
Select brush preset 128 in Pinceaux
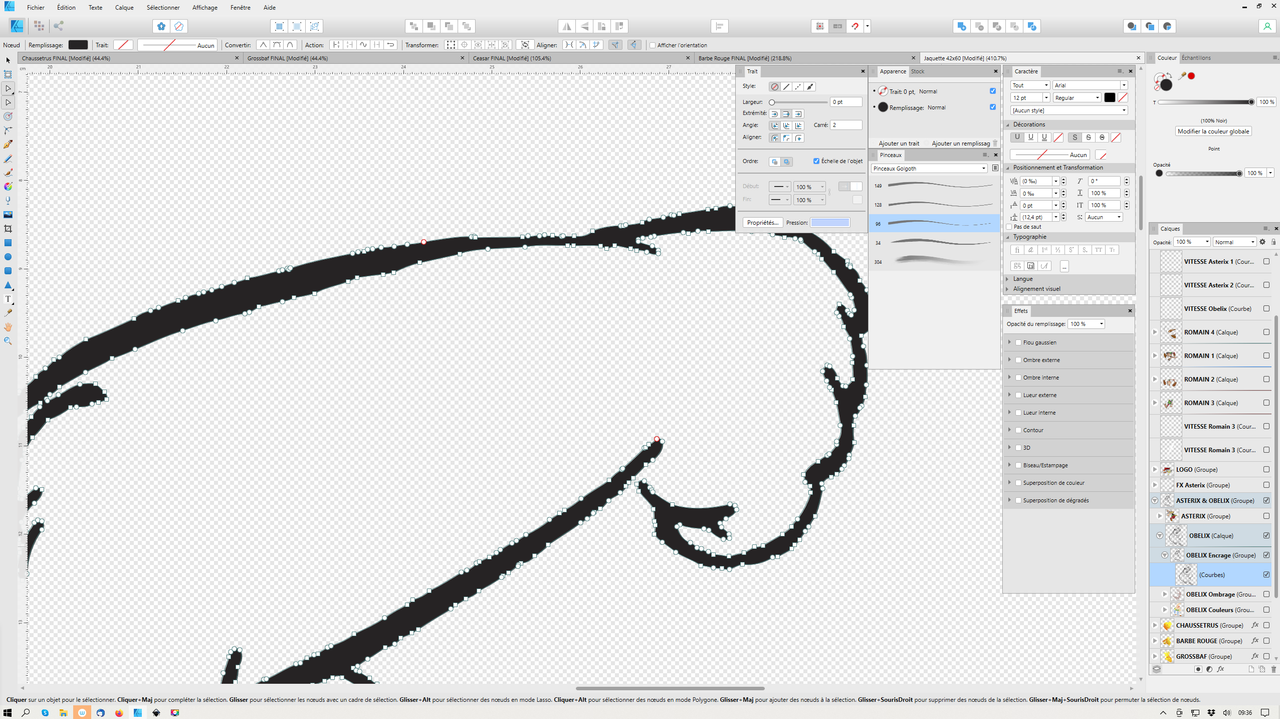point(934,204)
